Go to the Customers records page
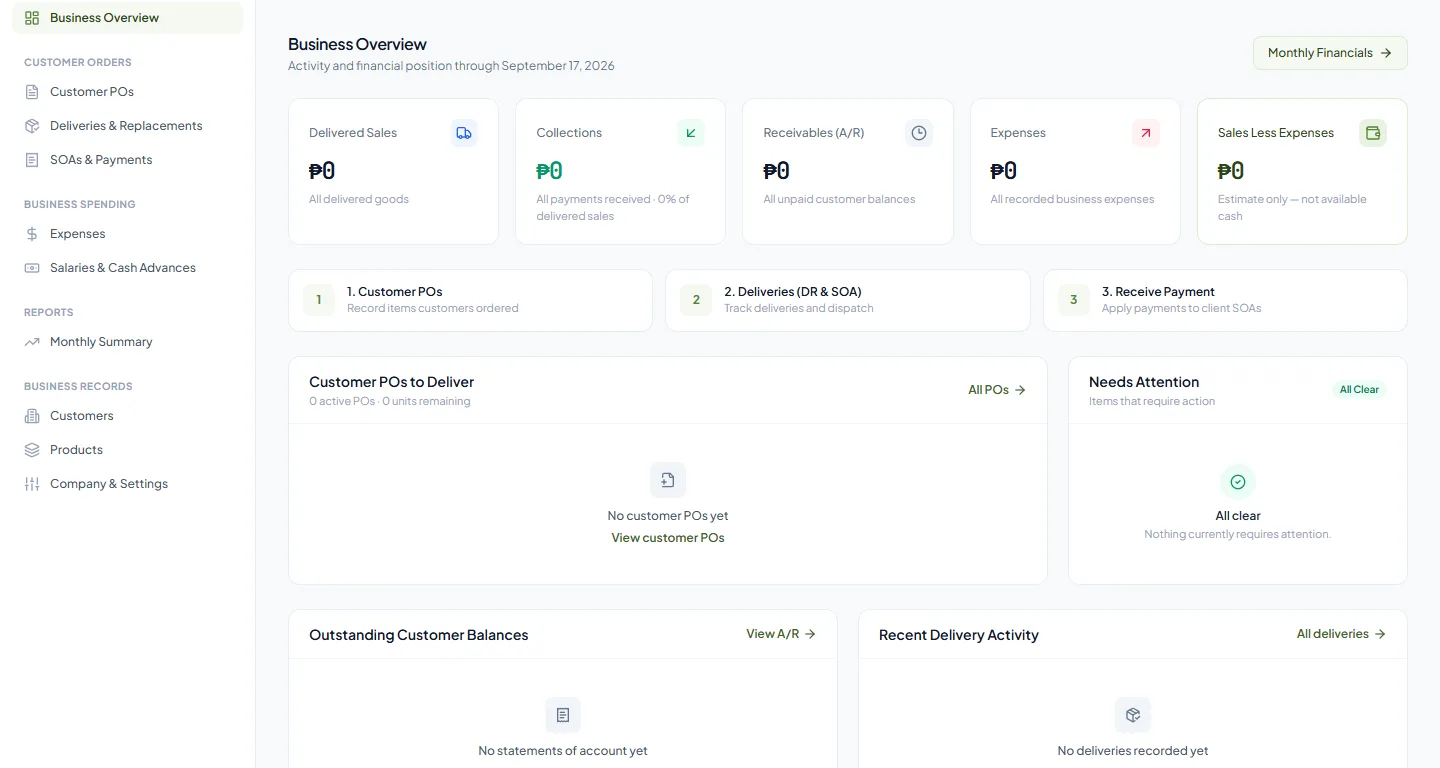This screenshot has height=768, width=1440. 128,416
